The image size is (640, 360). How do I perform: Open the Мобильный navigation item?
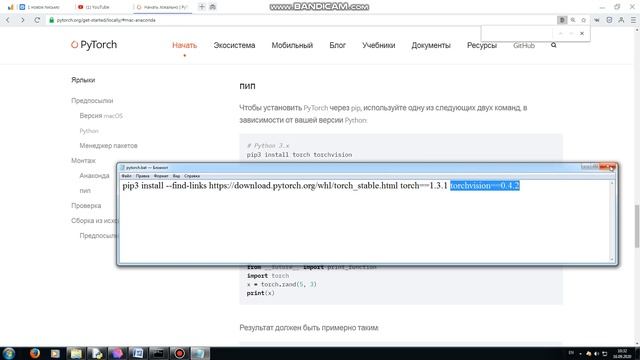pos(292,45)
